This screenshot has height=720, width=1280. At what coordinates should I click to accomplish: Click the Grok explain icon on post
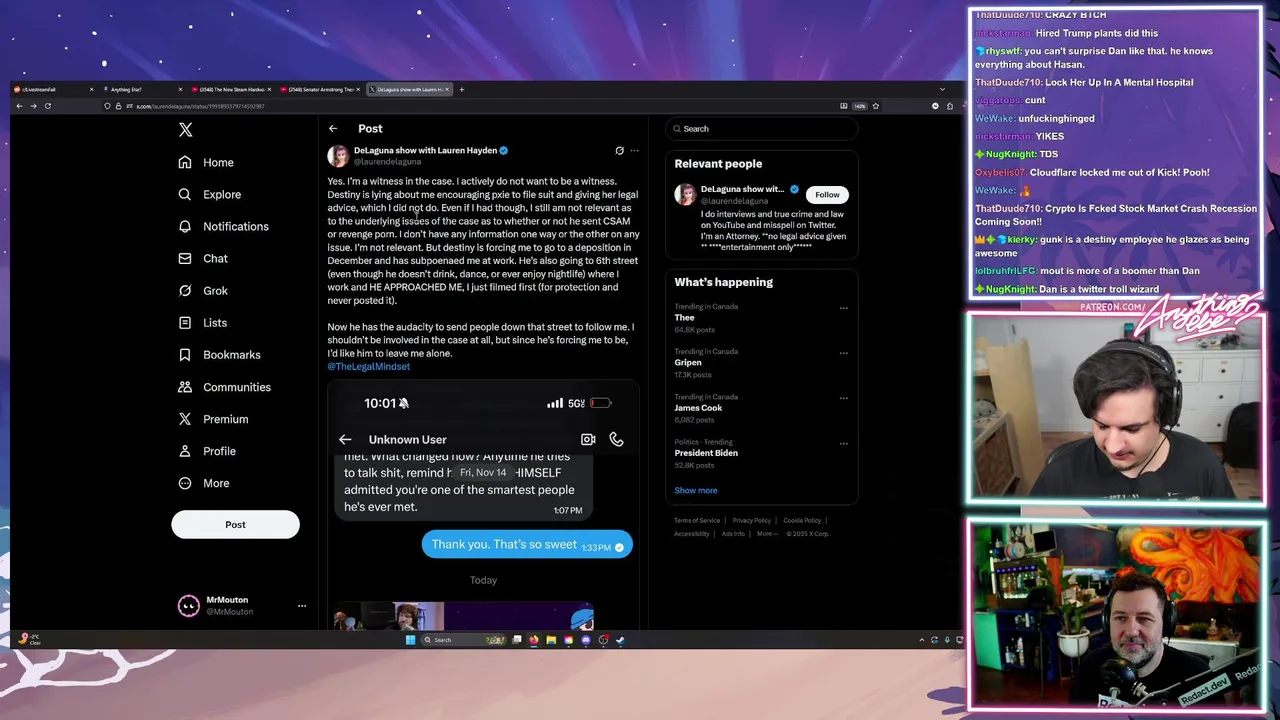point(619,151)
